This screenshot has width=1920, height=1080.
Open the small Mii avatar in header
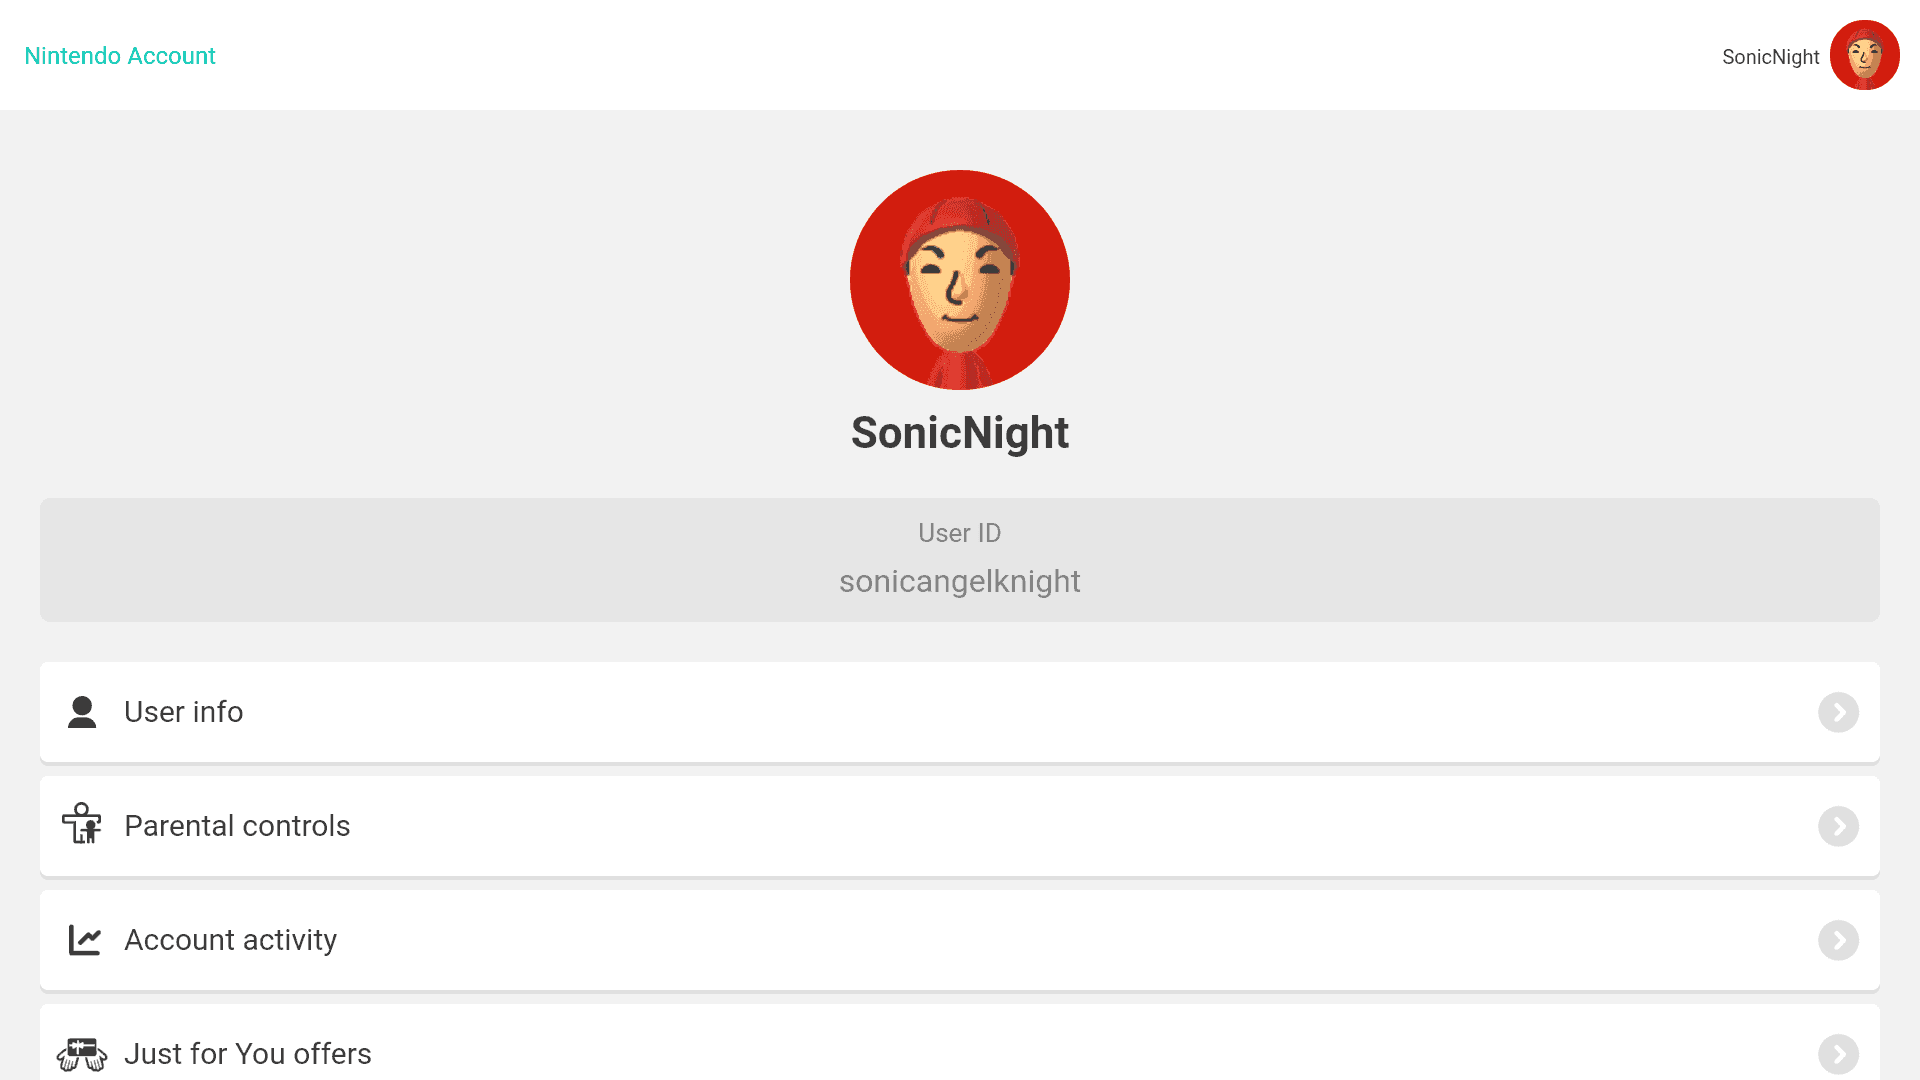pos(1864,55)
